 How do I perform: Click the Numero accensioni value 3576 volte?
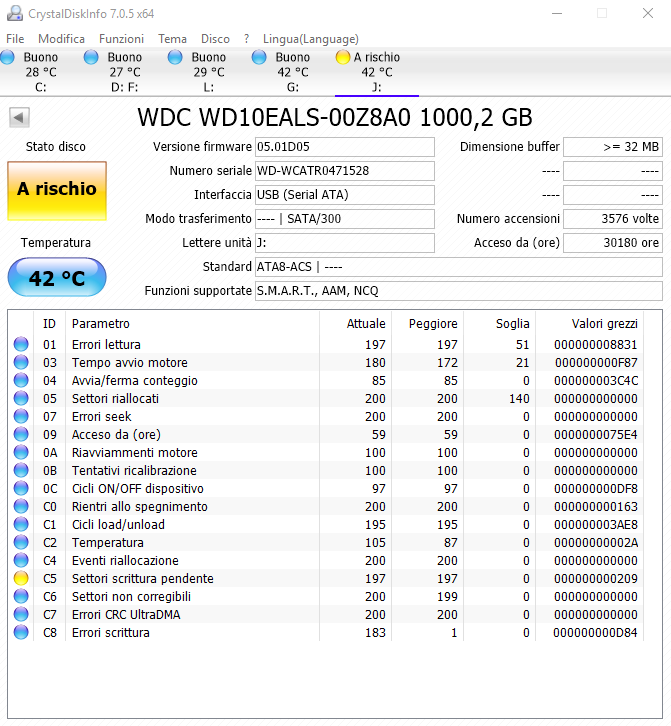(x=613, y=219)
